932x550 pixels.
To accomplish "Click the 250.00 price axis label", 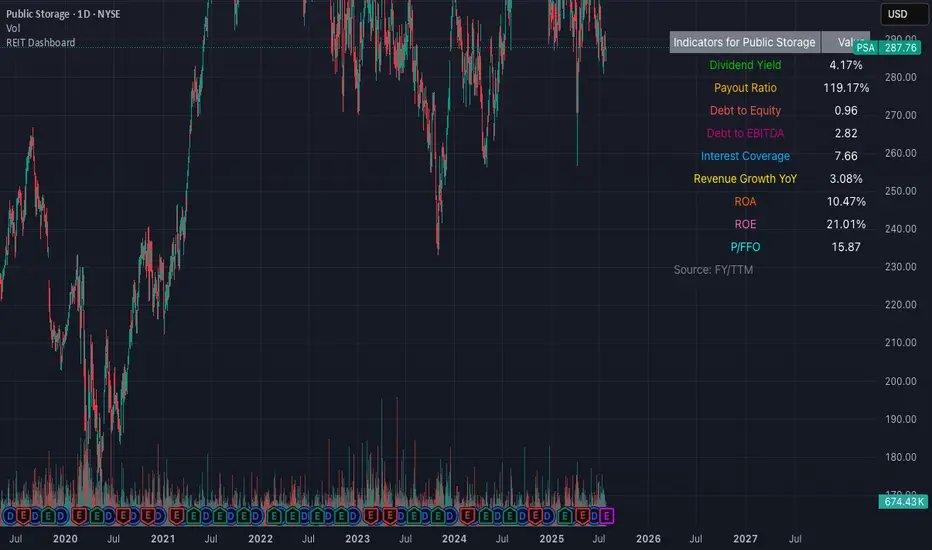I will 900,191.
